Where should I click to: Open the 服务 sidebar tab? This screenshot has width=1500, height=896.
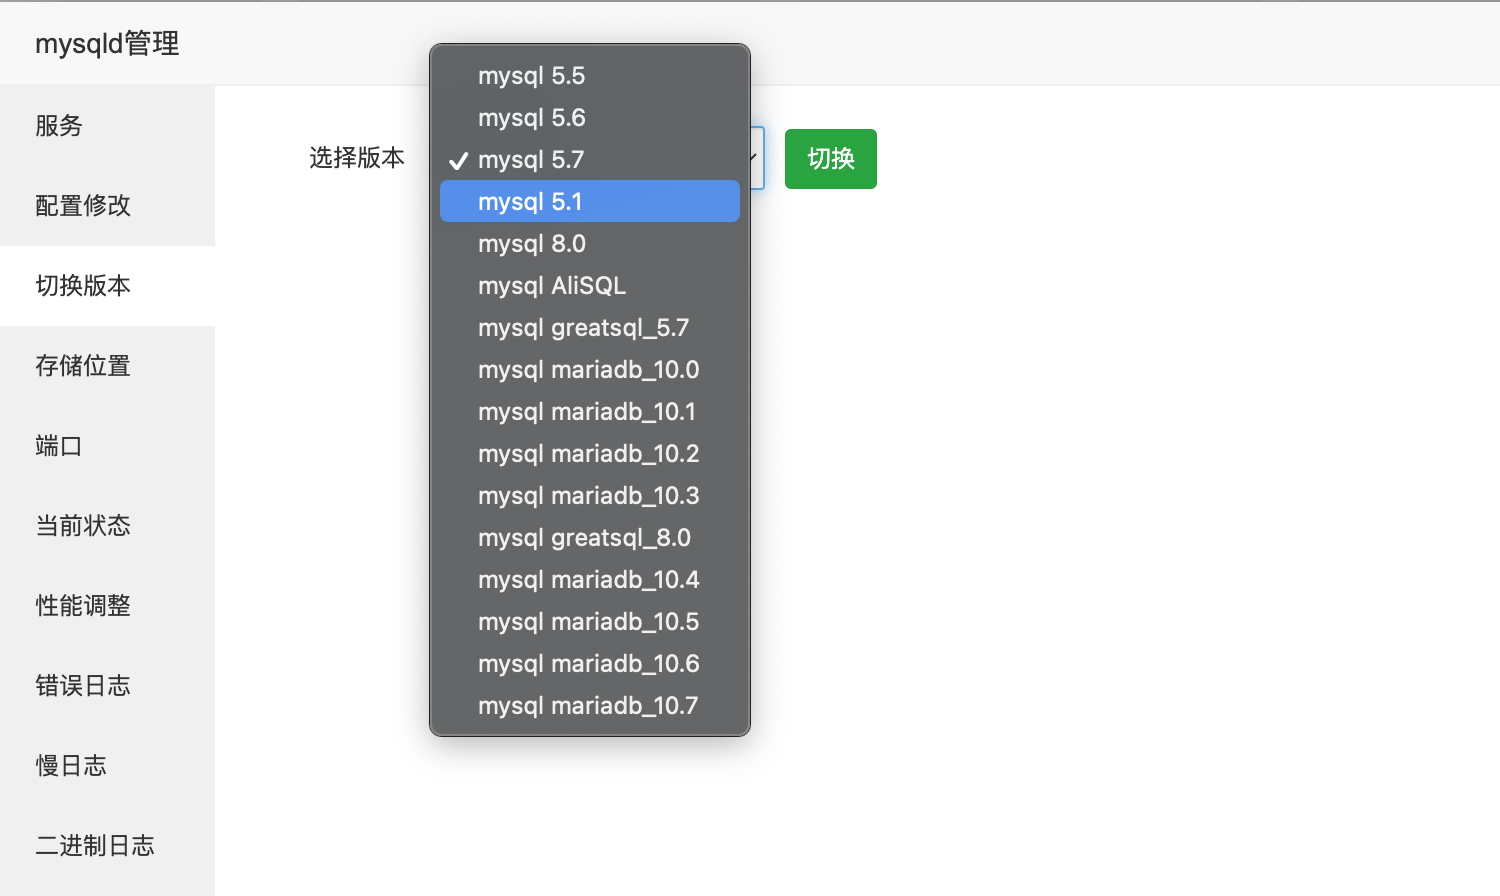point(107,126)
